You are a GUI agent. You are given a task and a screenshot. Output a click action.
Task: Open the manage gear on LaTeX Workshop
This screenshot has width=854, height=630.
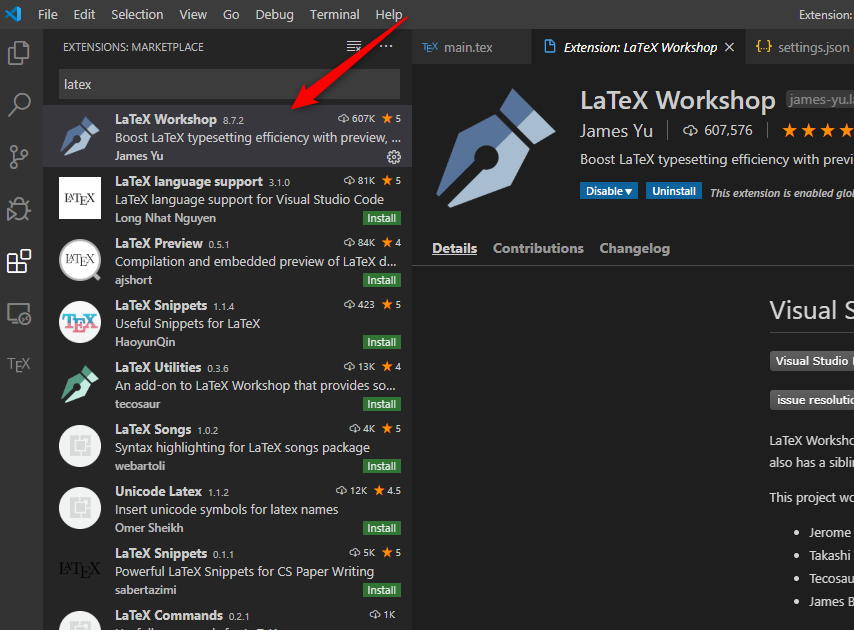click(393, 156)
